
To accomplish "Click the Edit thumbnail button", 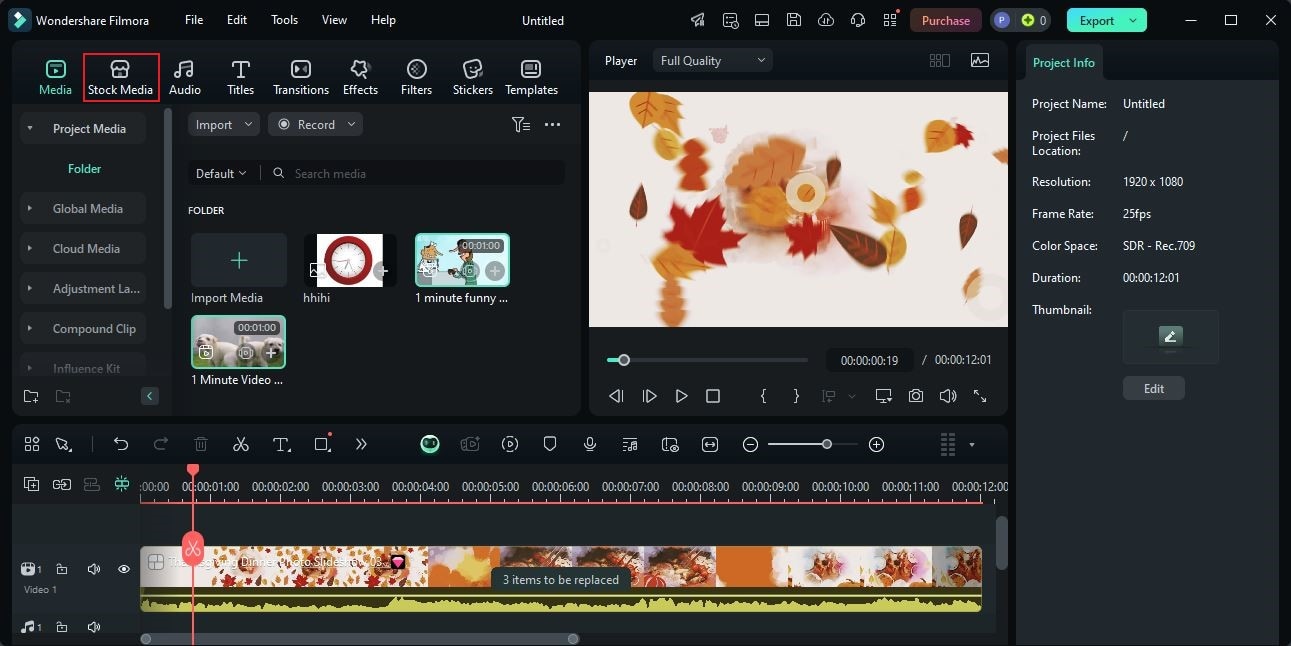I will coord(1153,389).
